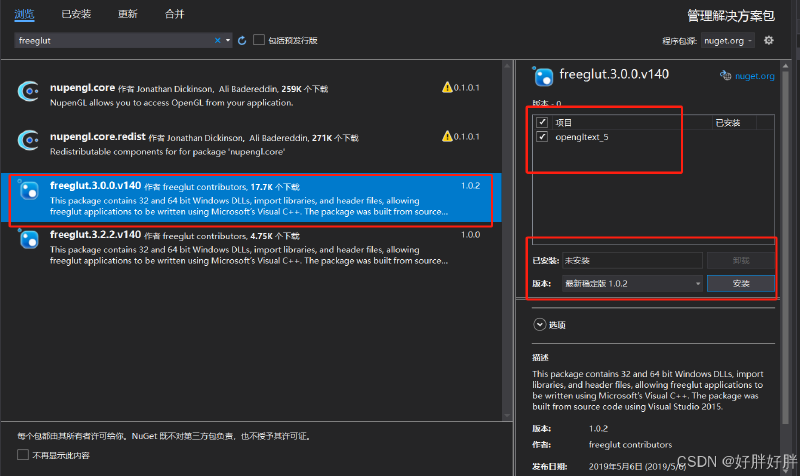Open the nuget.org link in details pane
Screen dimensions: 800x476
coord(755,76)
